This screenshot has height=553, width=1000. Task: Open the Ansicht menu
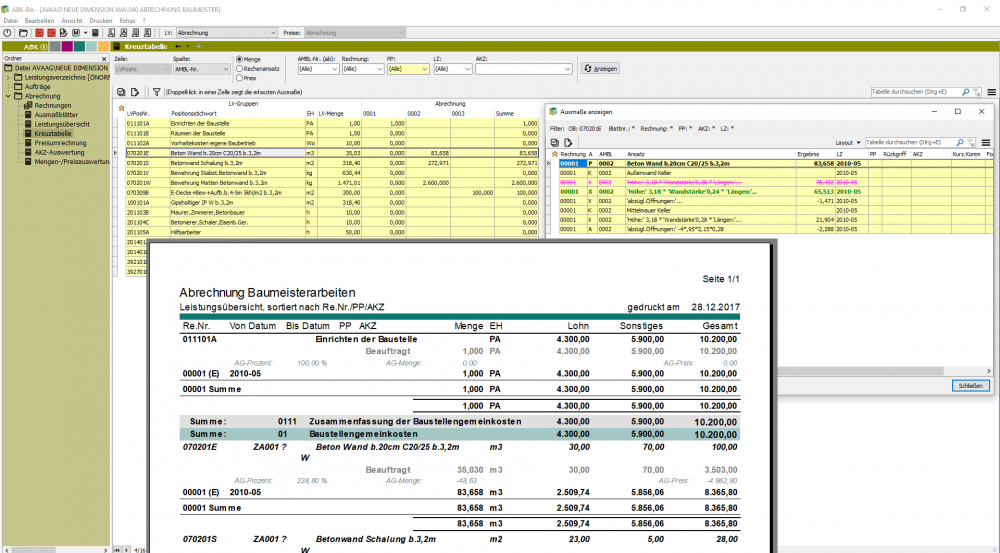coord(71,21)
